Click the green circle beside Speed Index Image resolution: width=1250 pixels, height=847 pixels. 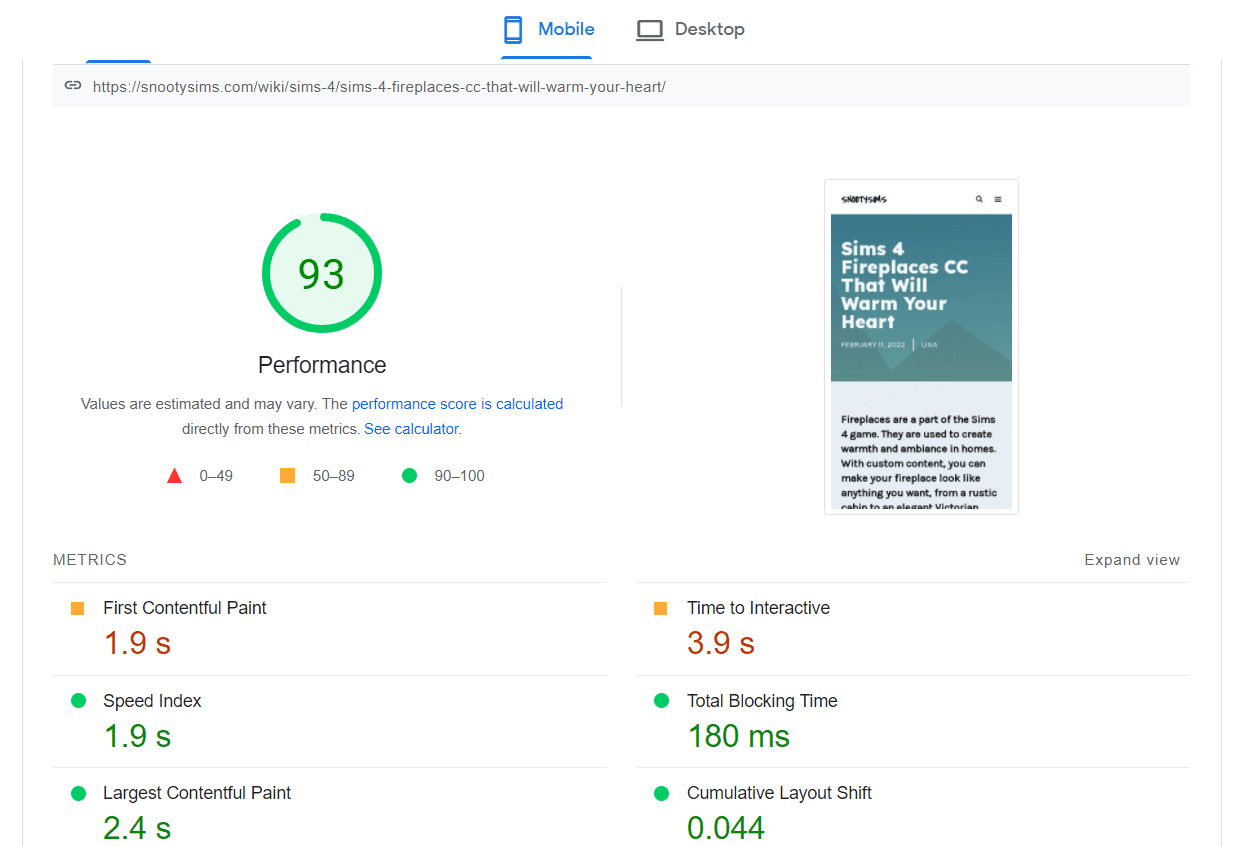coord(79,699)
